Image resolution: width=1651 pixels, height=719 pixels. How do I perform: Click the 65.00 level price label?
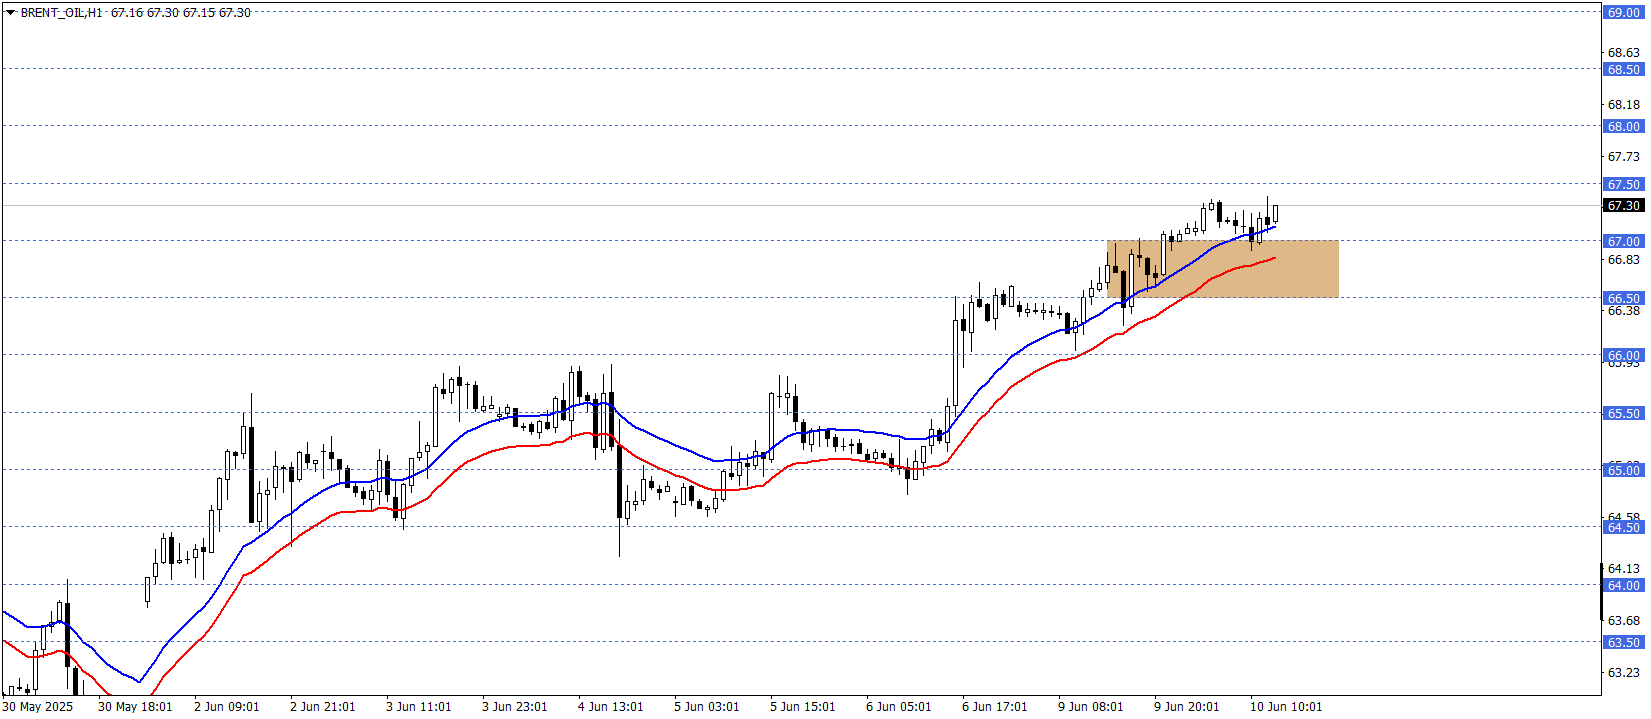tap(1623, 470)
